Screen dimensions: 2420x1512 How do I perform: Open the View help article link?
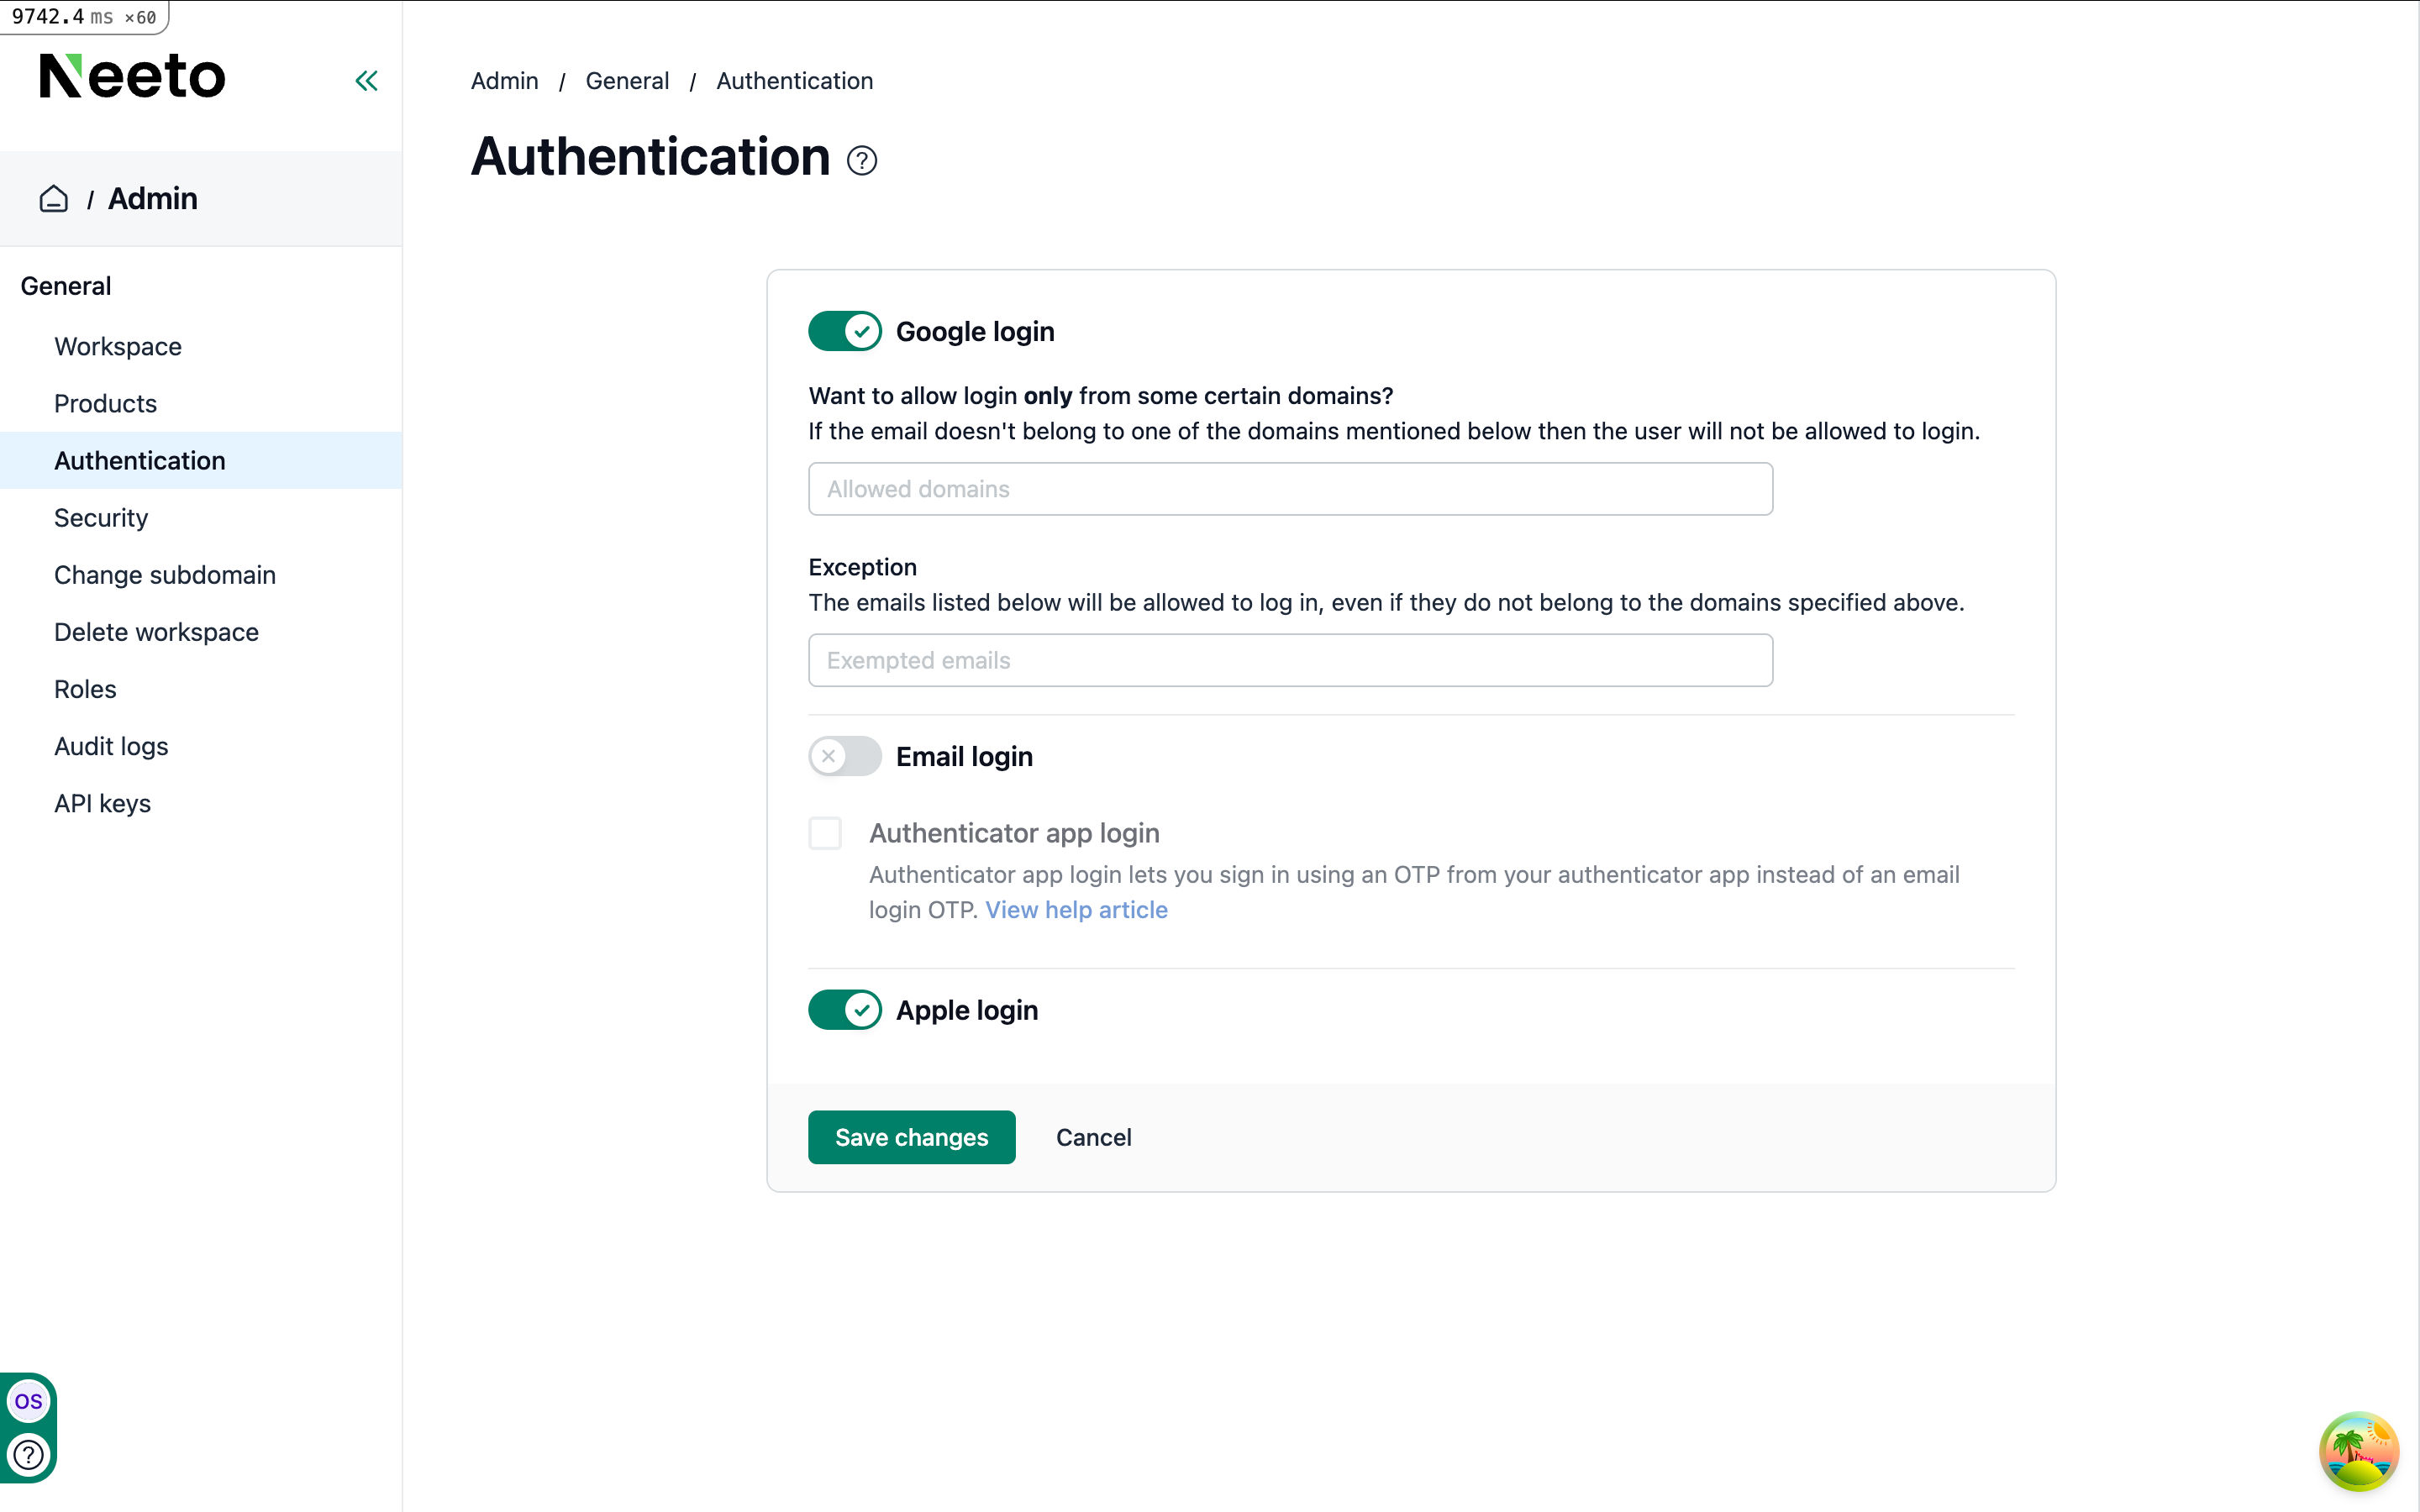click(1076, 910)
